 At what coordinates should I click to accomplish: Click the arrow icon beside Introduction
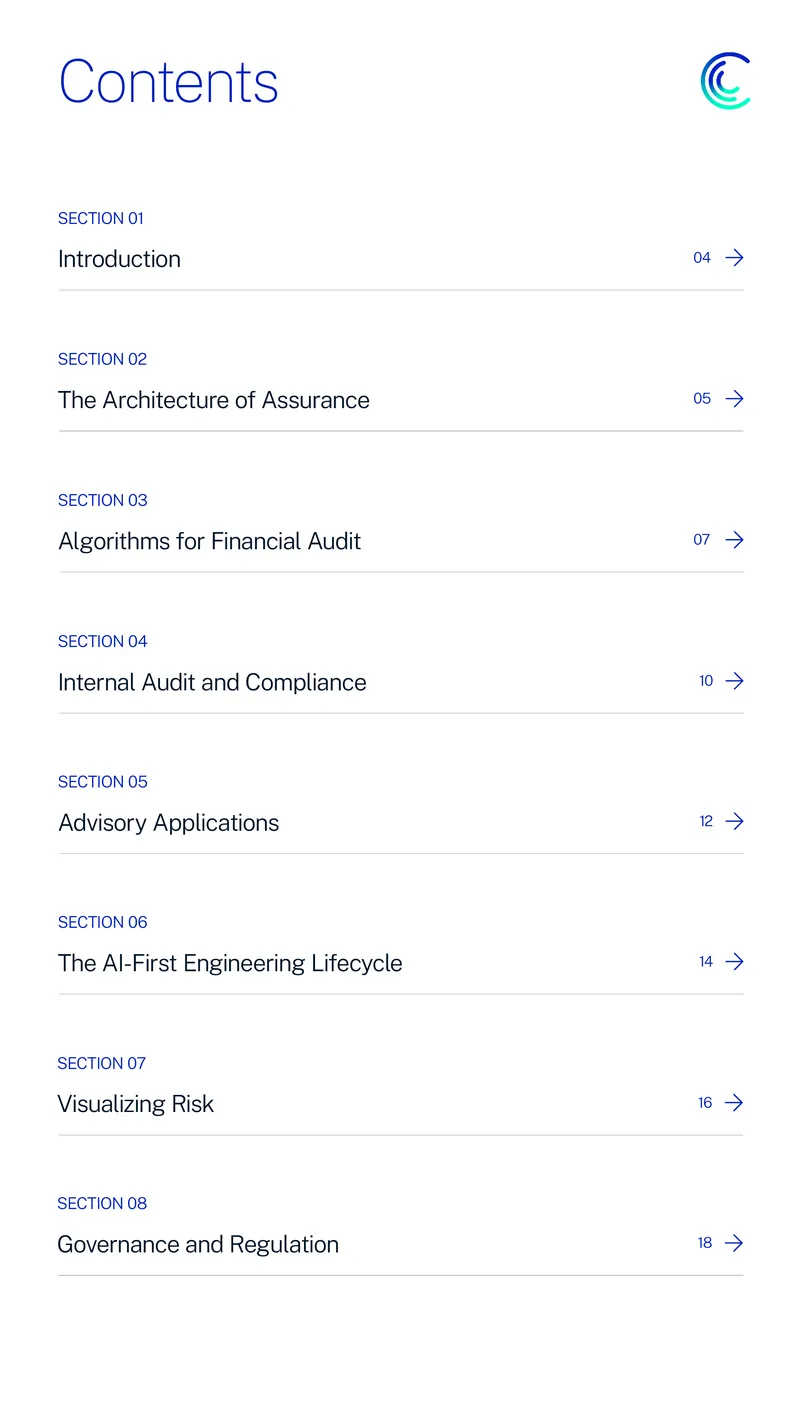[734, 258]
